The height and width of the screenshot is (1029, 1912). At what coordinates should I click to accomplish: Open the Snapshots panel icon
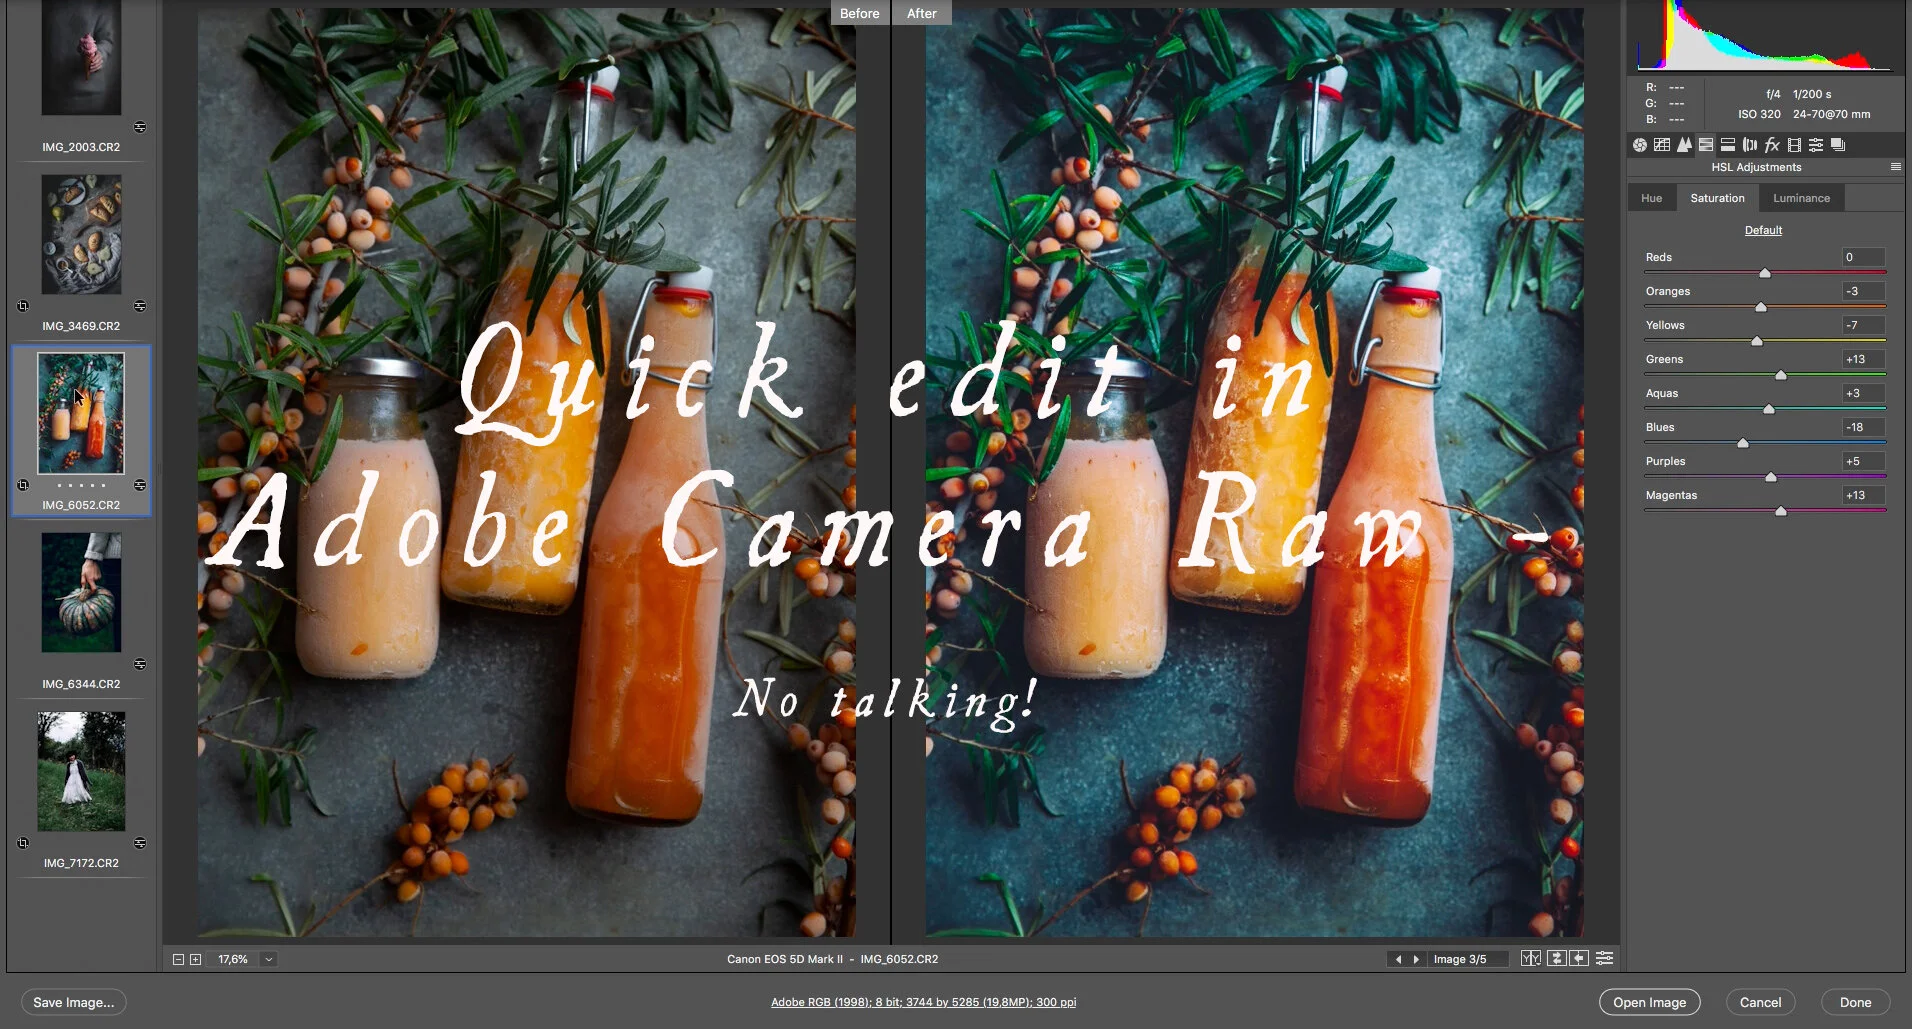coord(1838,145)
